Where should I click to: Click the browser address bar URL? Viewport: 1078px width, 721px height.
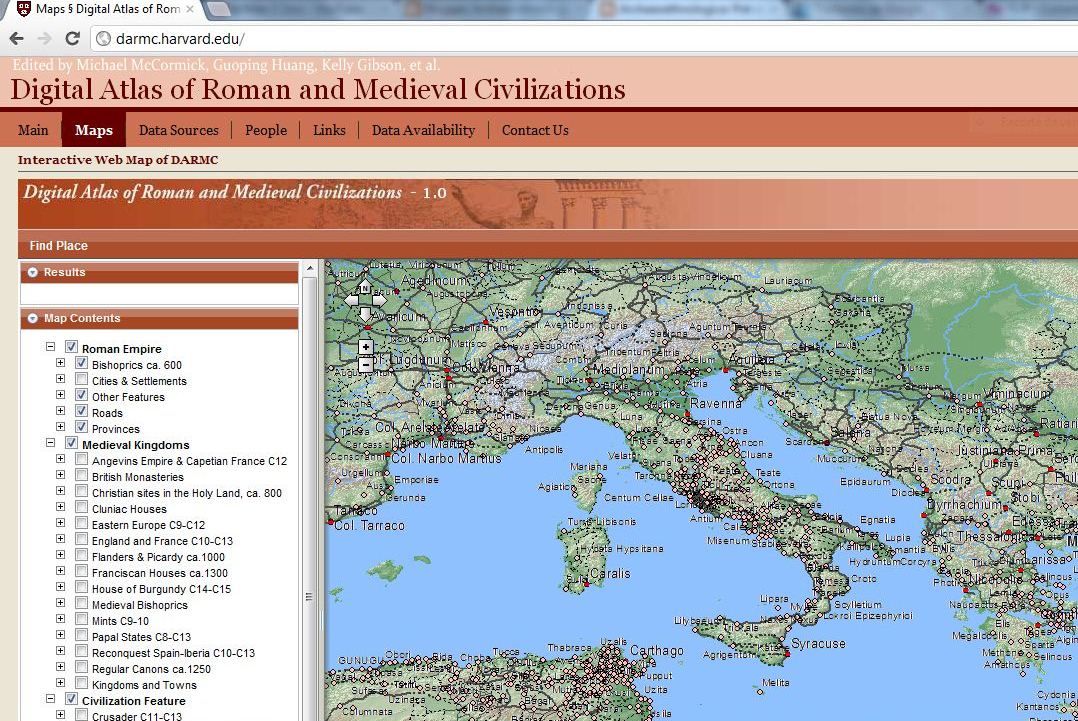(x=180, y=38)
